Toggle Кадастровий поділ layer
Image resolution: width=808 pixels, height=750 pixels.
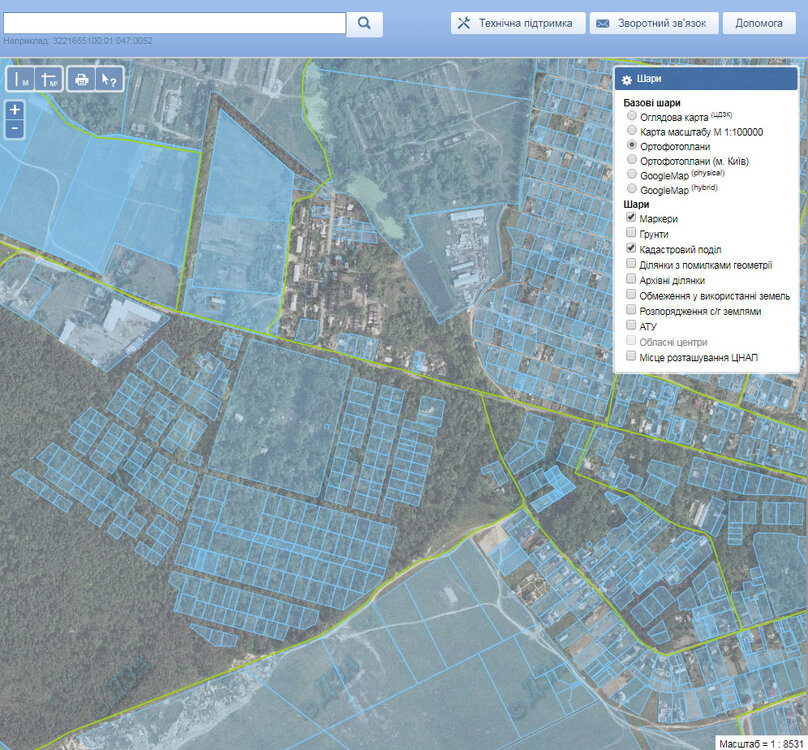click(x=631, y=248)
